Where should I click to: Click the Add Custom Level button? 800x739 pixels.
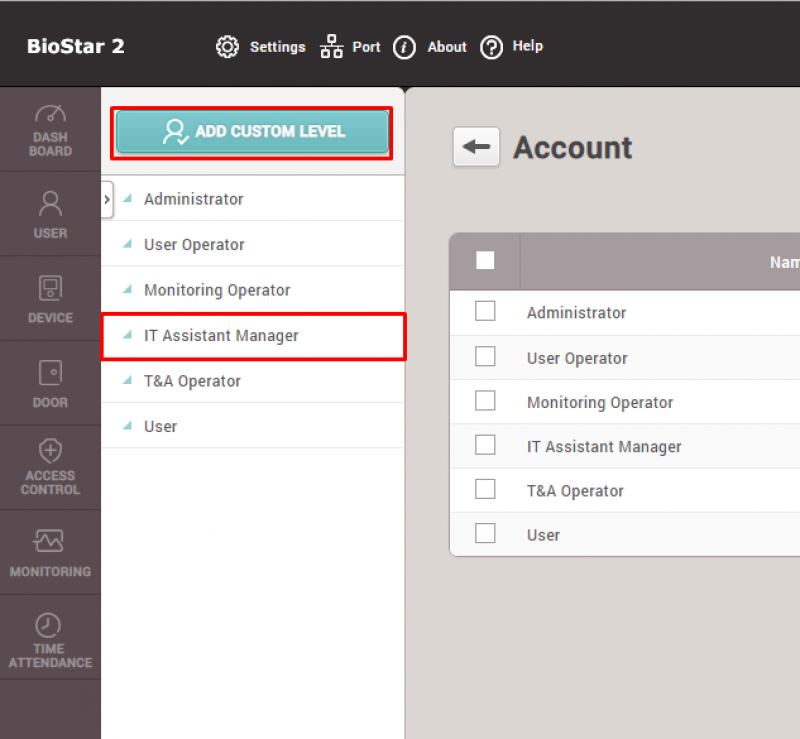pyautogui.click(x=252, y=132)
